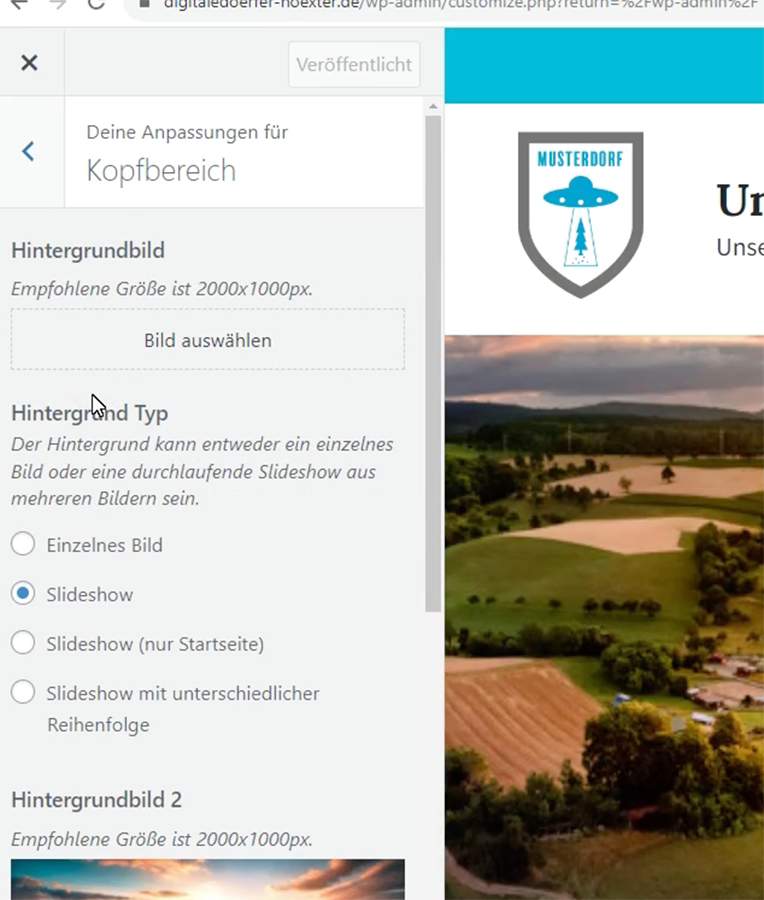Open the Hintergrundbild 2 sunset thumbnail
This screenshot has width=764, height=900.
click(x=208, y=879)
